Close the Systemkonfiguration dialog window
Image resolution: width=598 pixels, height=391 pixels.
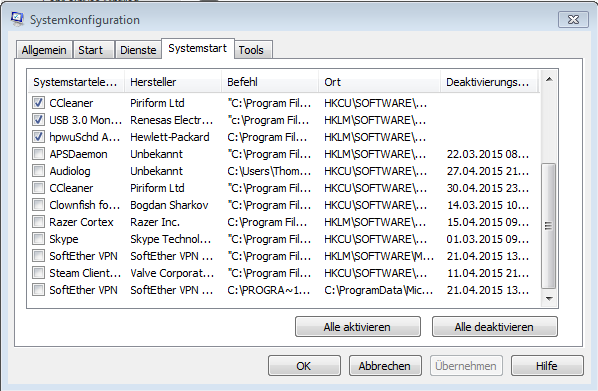pos(573,19)
